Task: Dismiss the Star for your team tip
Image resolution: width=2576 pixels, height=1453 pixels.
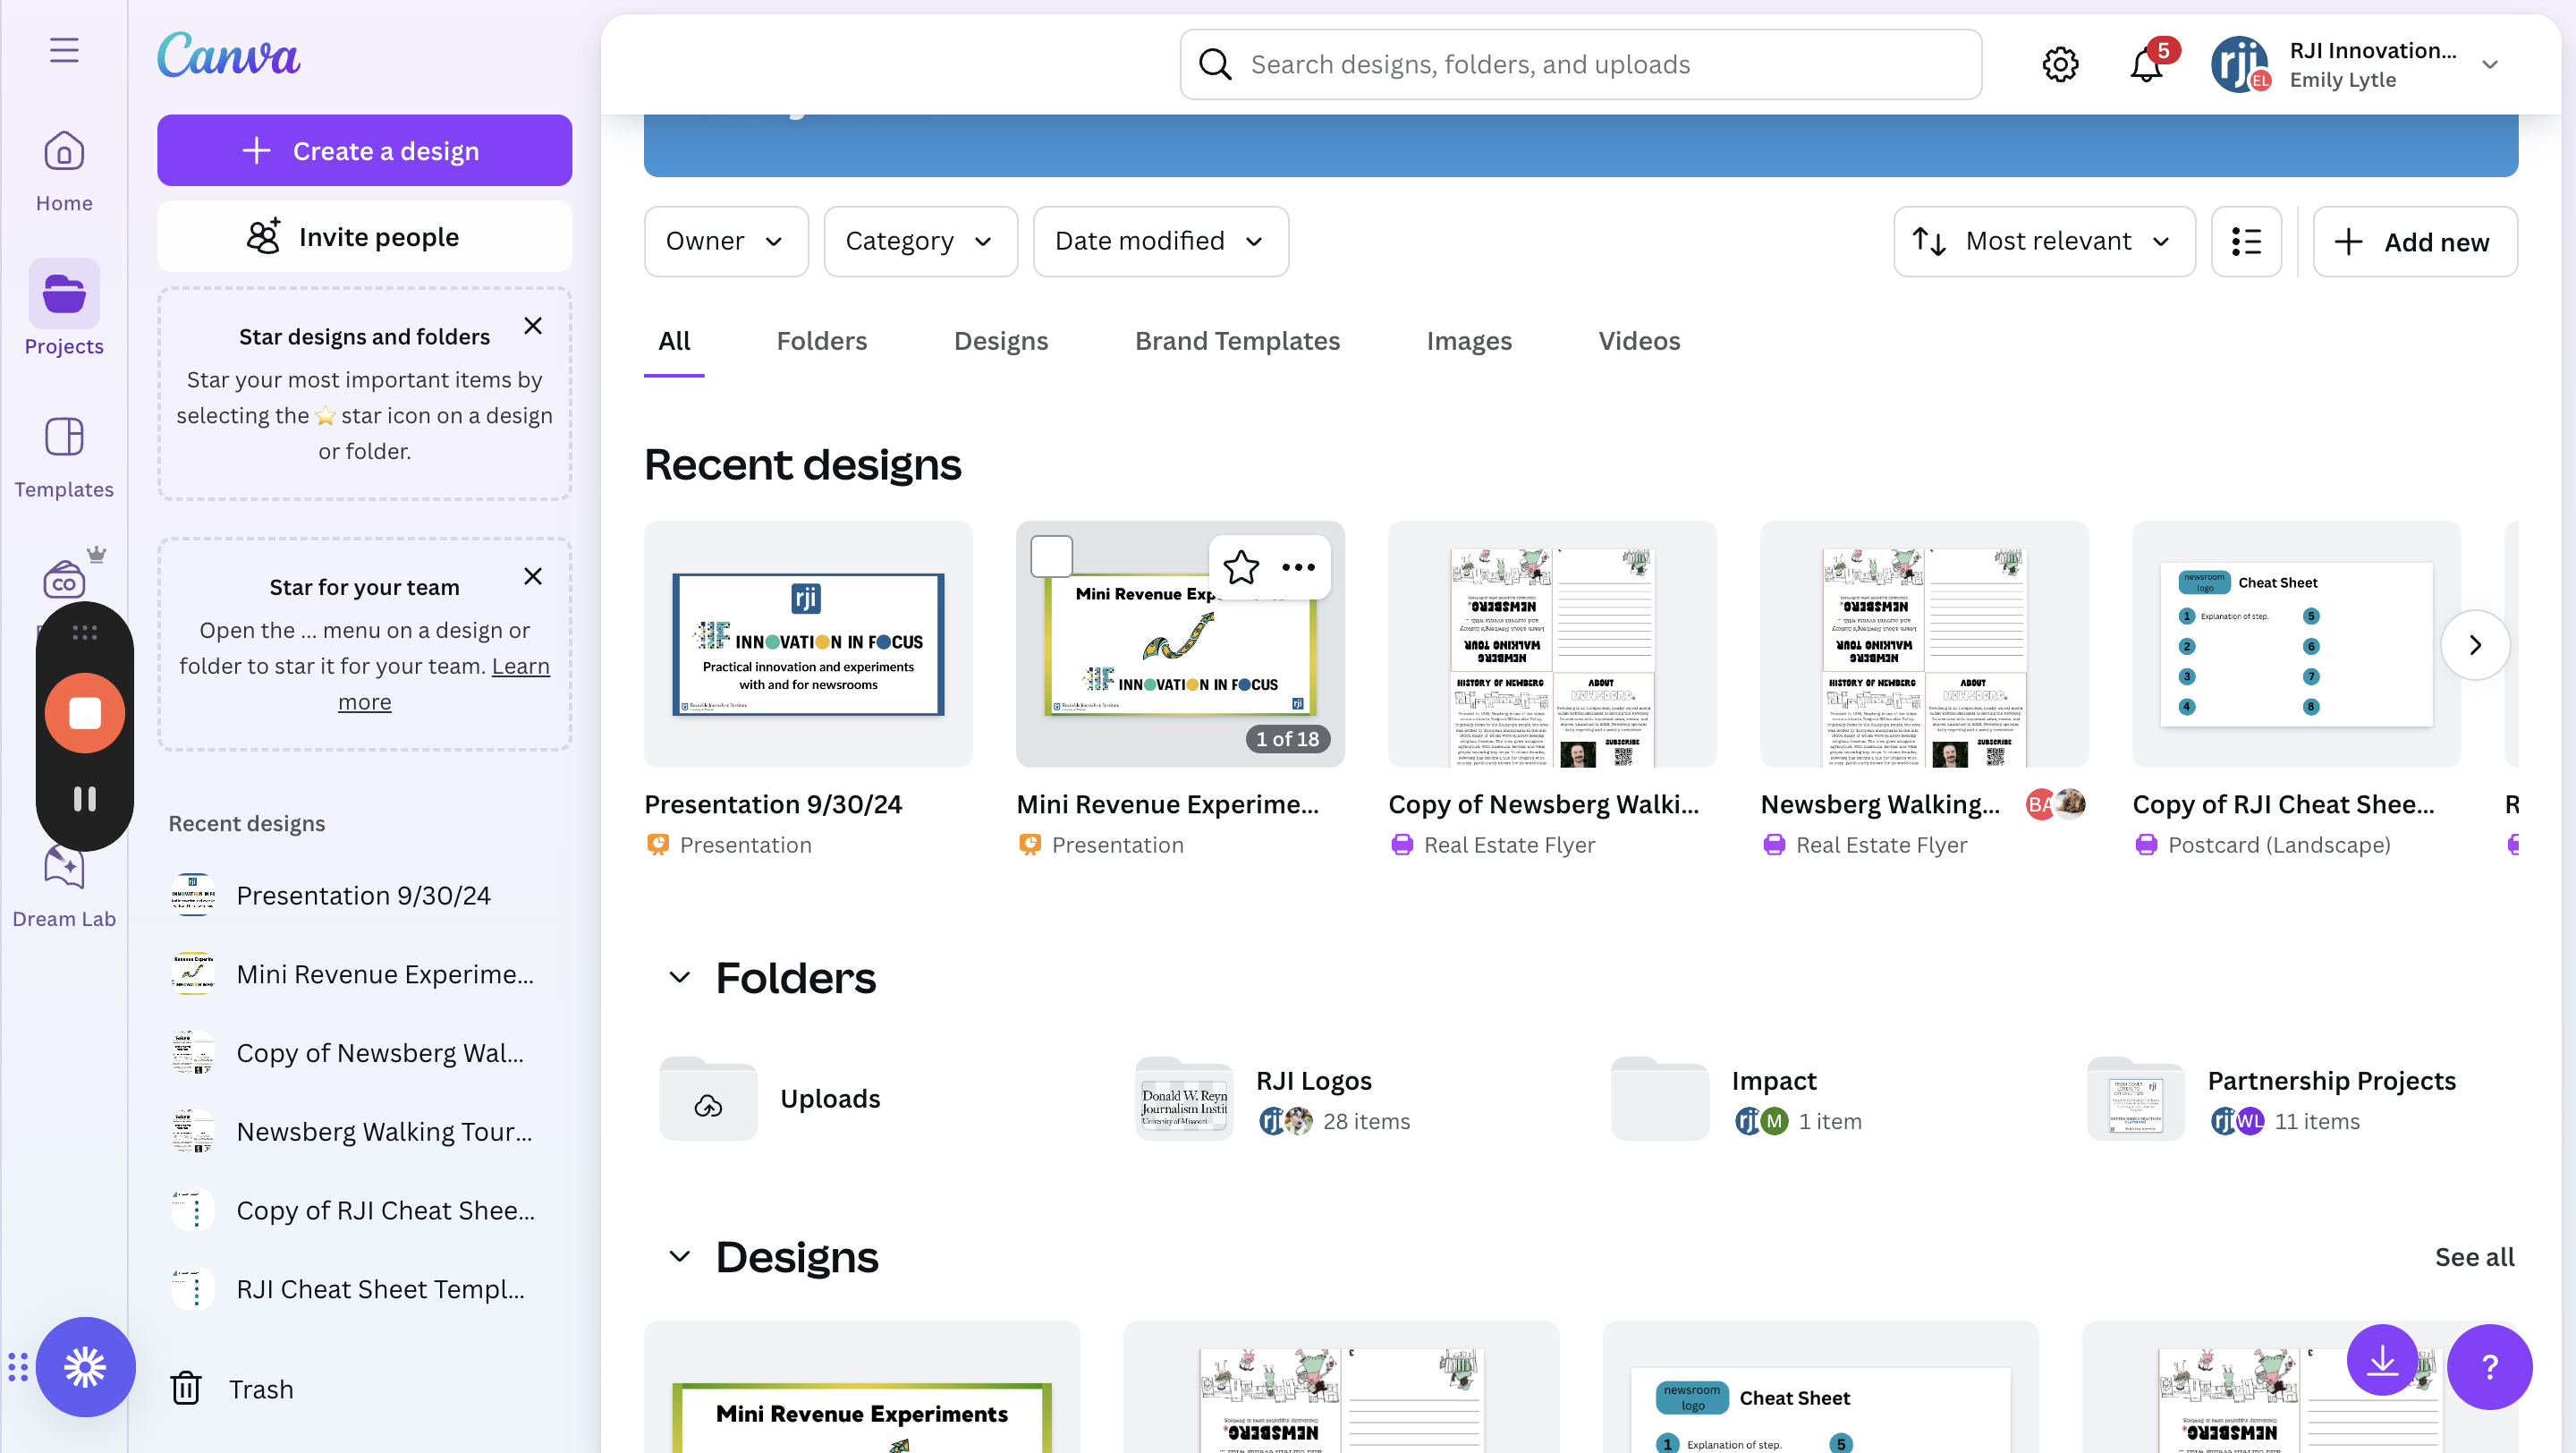Action: [x=532, y=576]
